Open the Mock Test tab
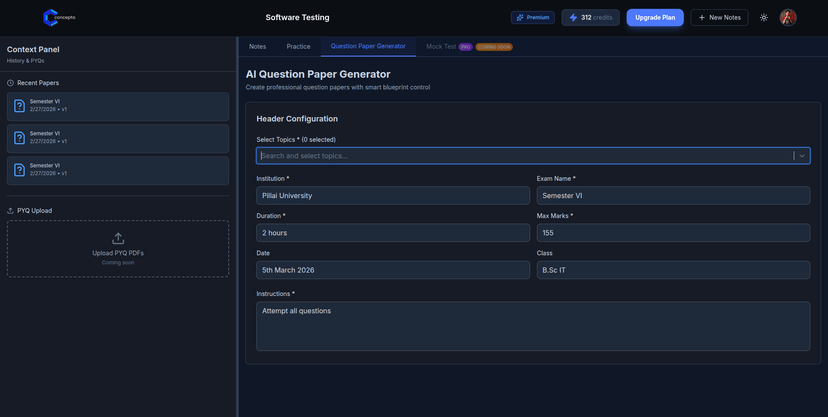The width and height of the screenshot is (828, 417). [x=441, y=46]
